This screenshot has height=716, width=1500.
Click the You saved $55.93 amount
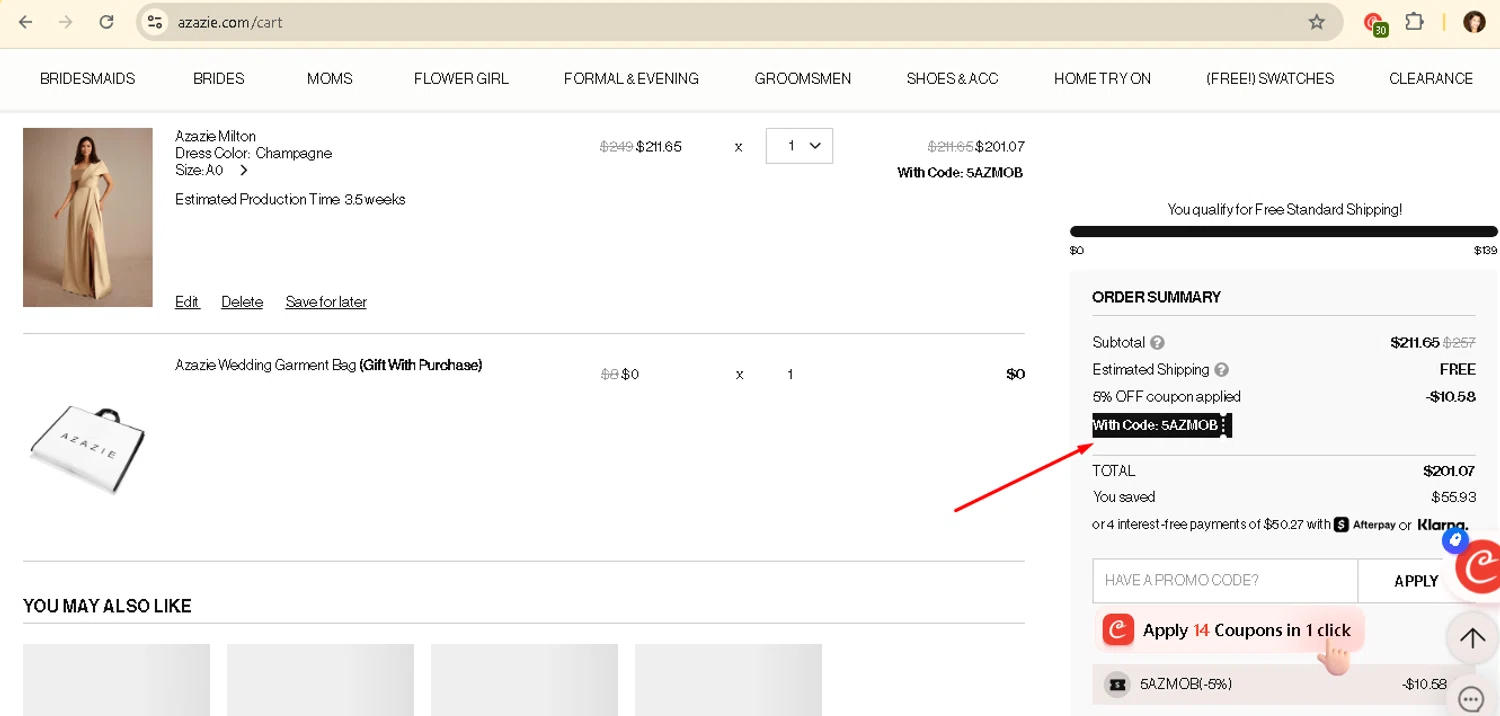point(1453,497)
